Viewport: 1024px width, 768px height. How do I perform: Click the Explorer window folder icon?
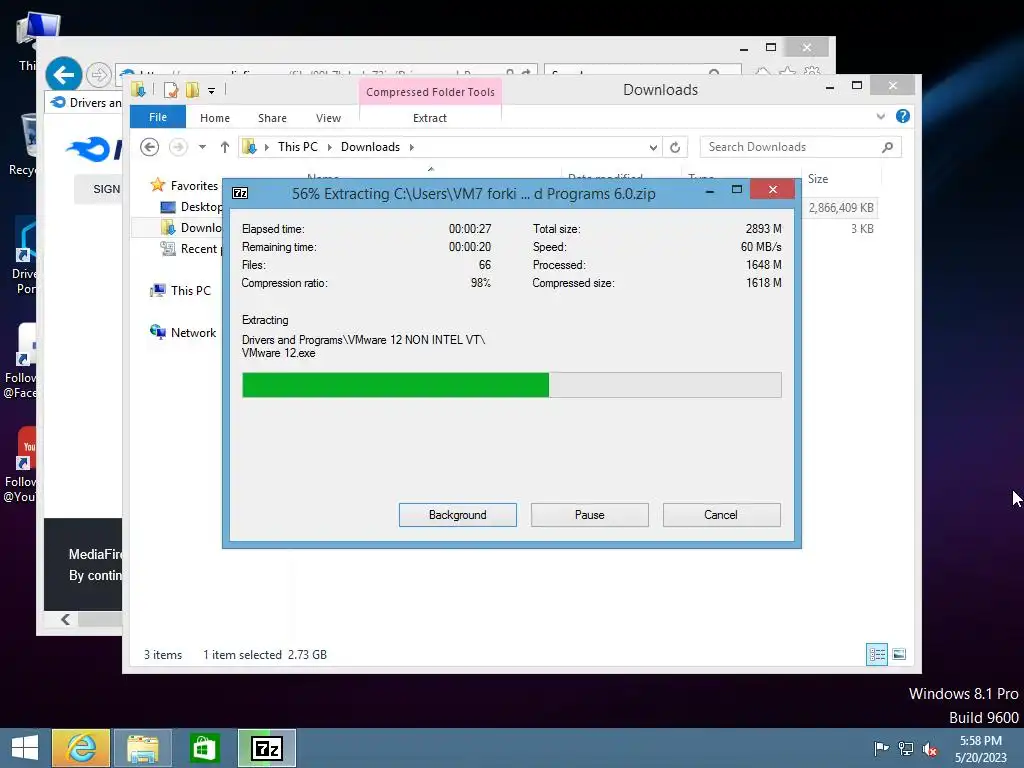click(x=138, y=89)
